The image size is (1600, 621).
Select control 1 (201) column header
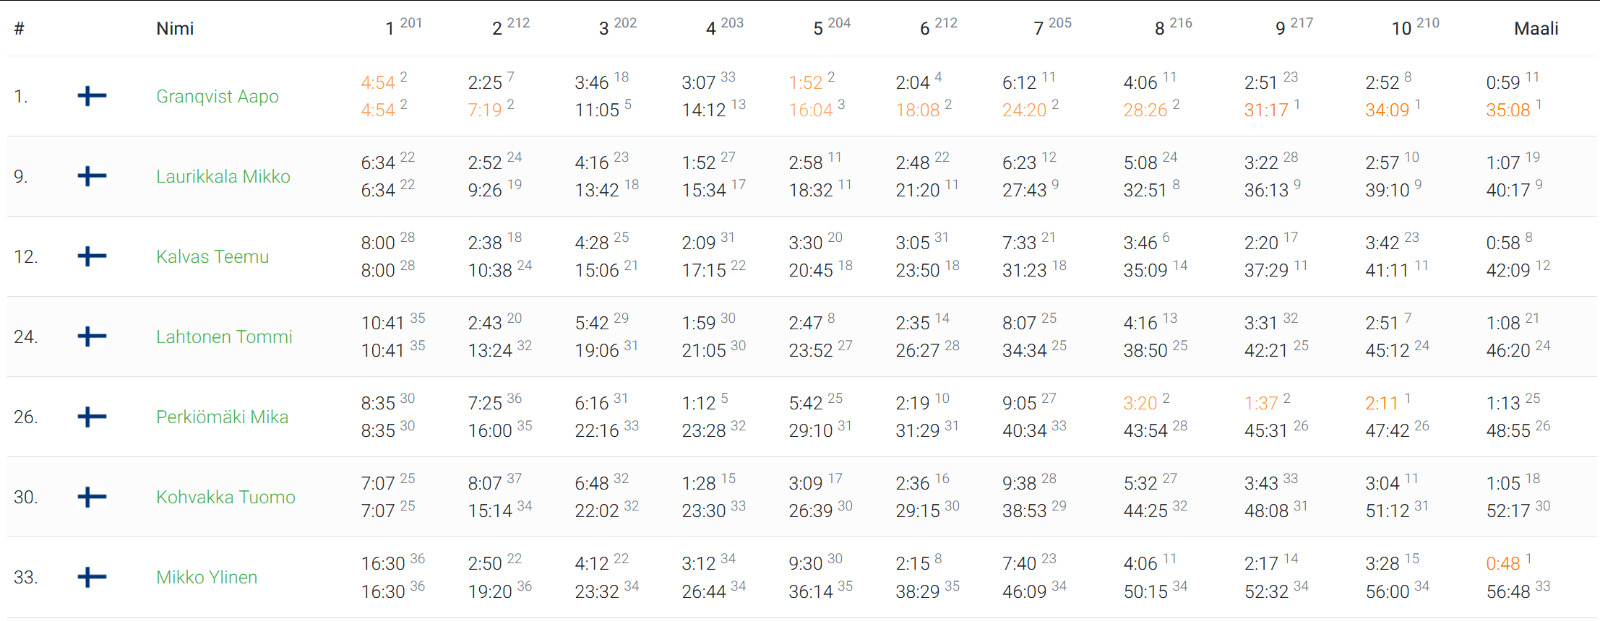pos(403,27)
